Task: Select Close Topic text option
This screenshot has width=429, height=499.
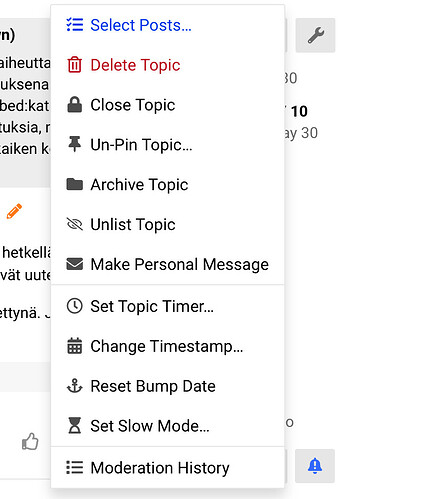Action: [133, 105]
